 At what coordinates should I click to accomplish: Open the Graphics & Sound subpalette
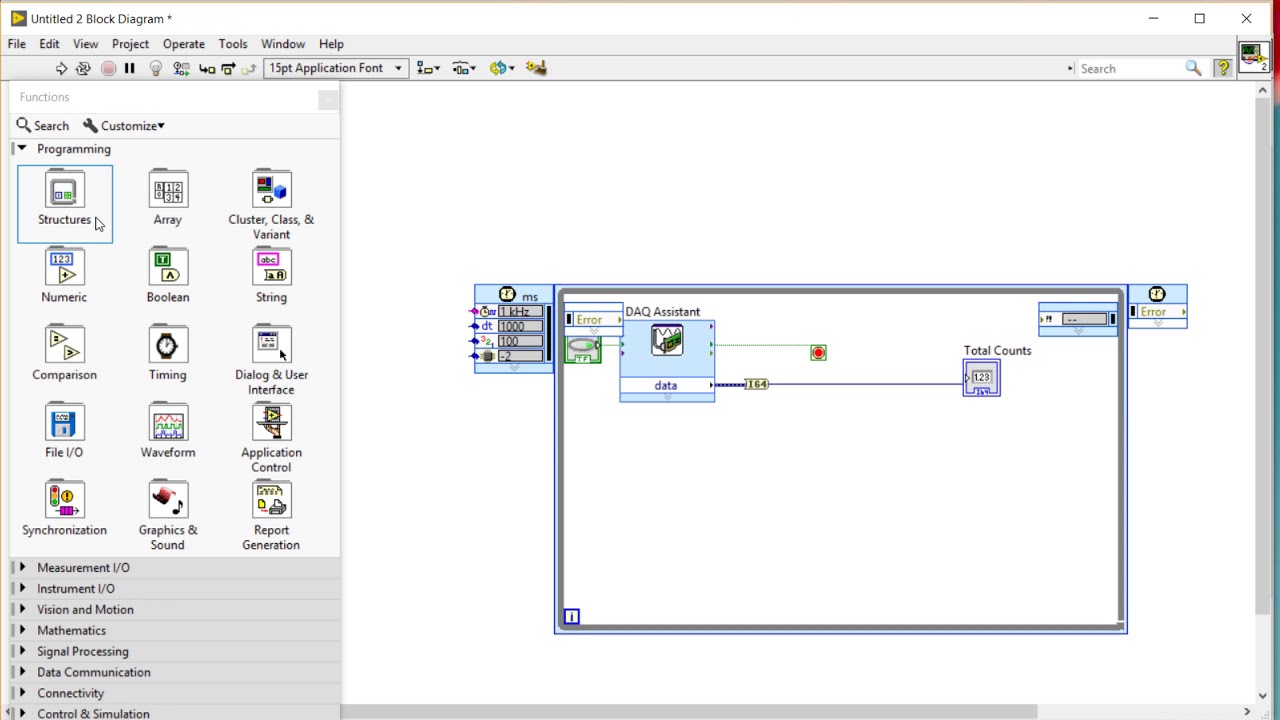click(x=168, y=516)
